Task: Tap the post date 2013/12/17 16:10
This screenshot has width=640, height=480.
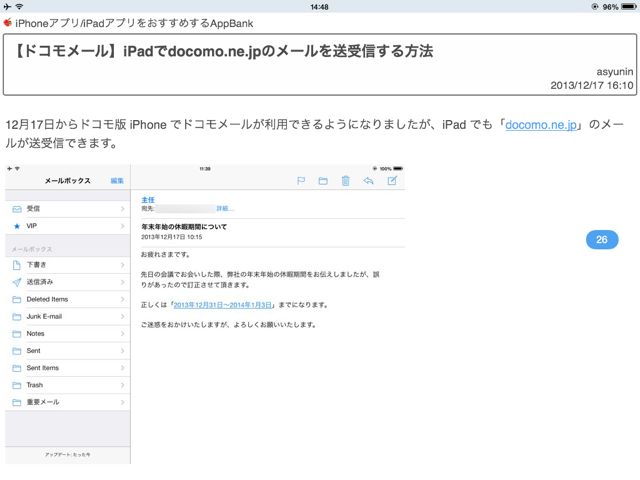Action: (592, 85)
